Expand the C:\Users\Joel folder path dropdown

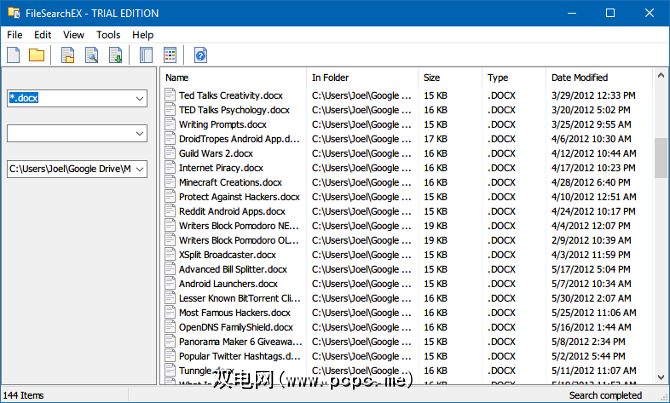[x=139, y=169]
